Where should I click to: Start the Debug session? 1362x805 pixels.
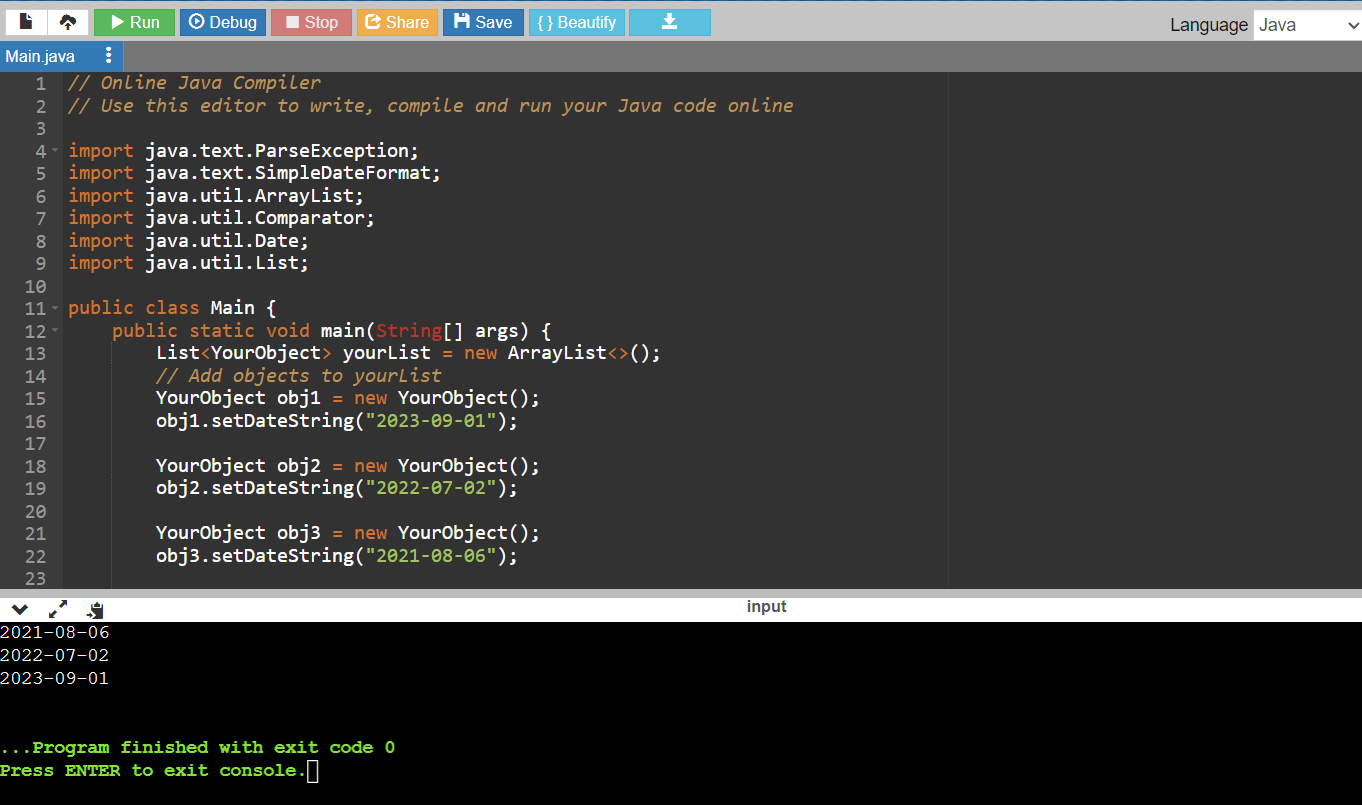click(223, 22)
